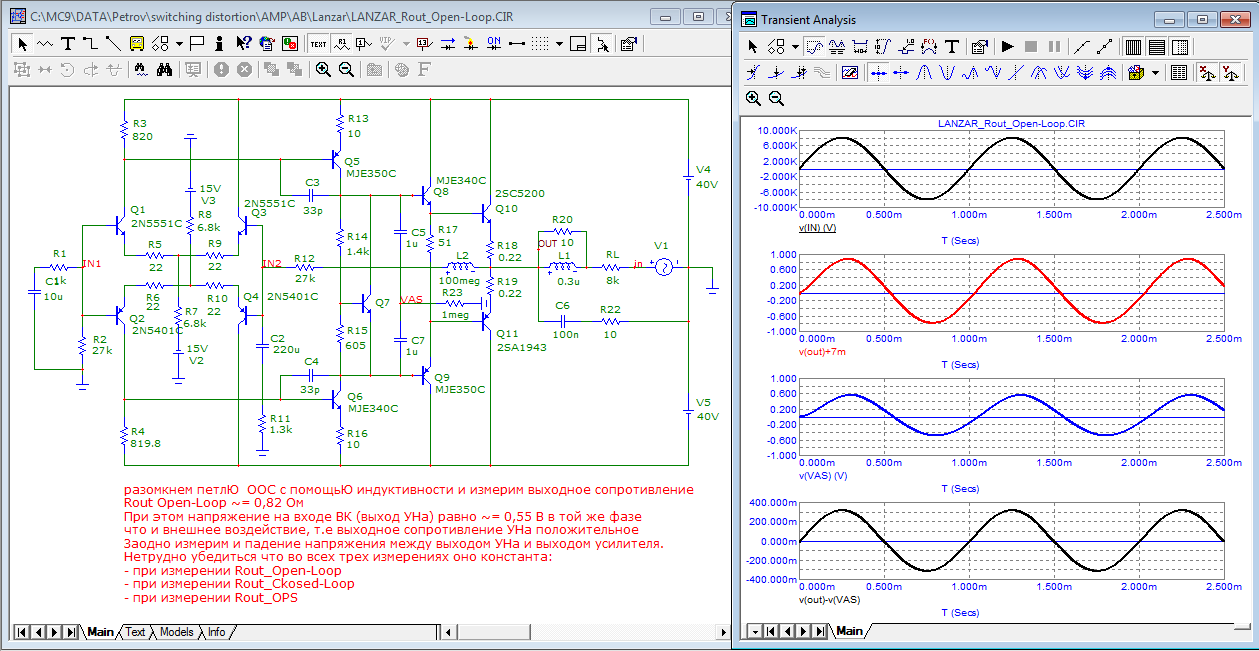The width and height of the screenshot is (1259, 651).
Task: Toggle the ON pin connections display button
Action: click(x=494, y=44)
